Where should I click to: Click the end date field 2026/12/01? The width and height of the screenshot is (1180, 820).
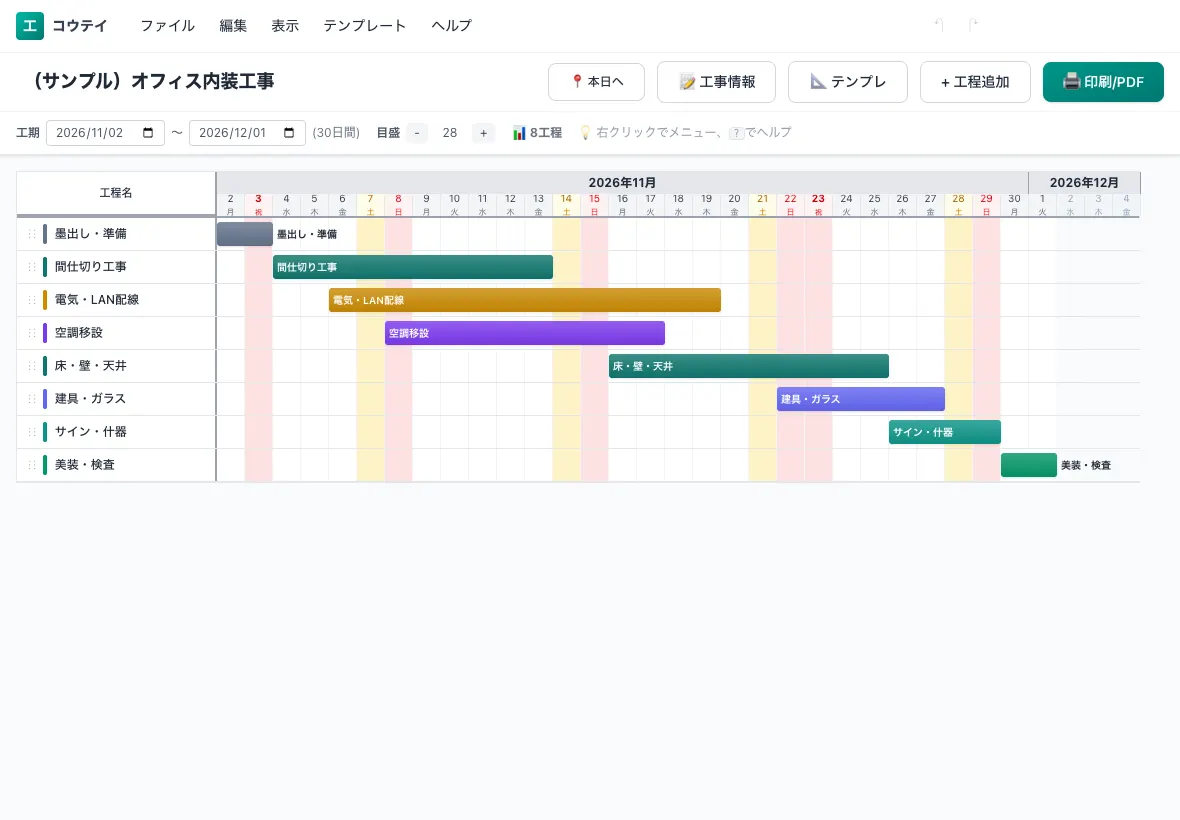click(248, 133)
